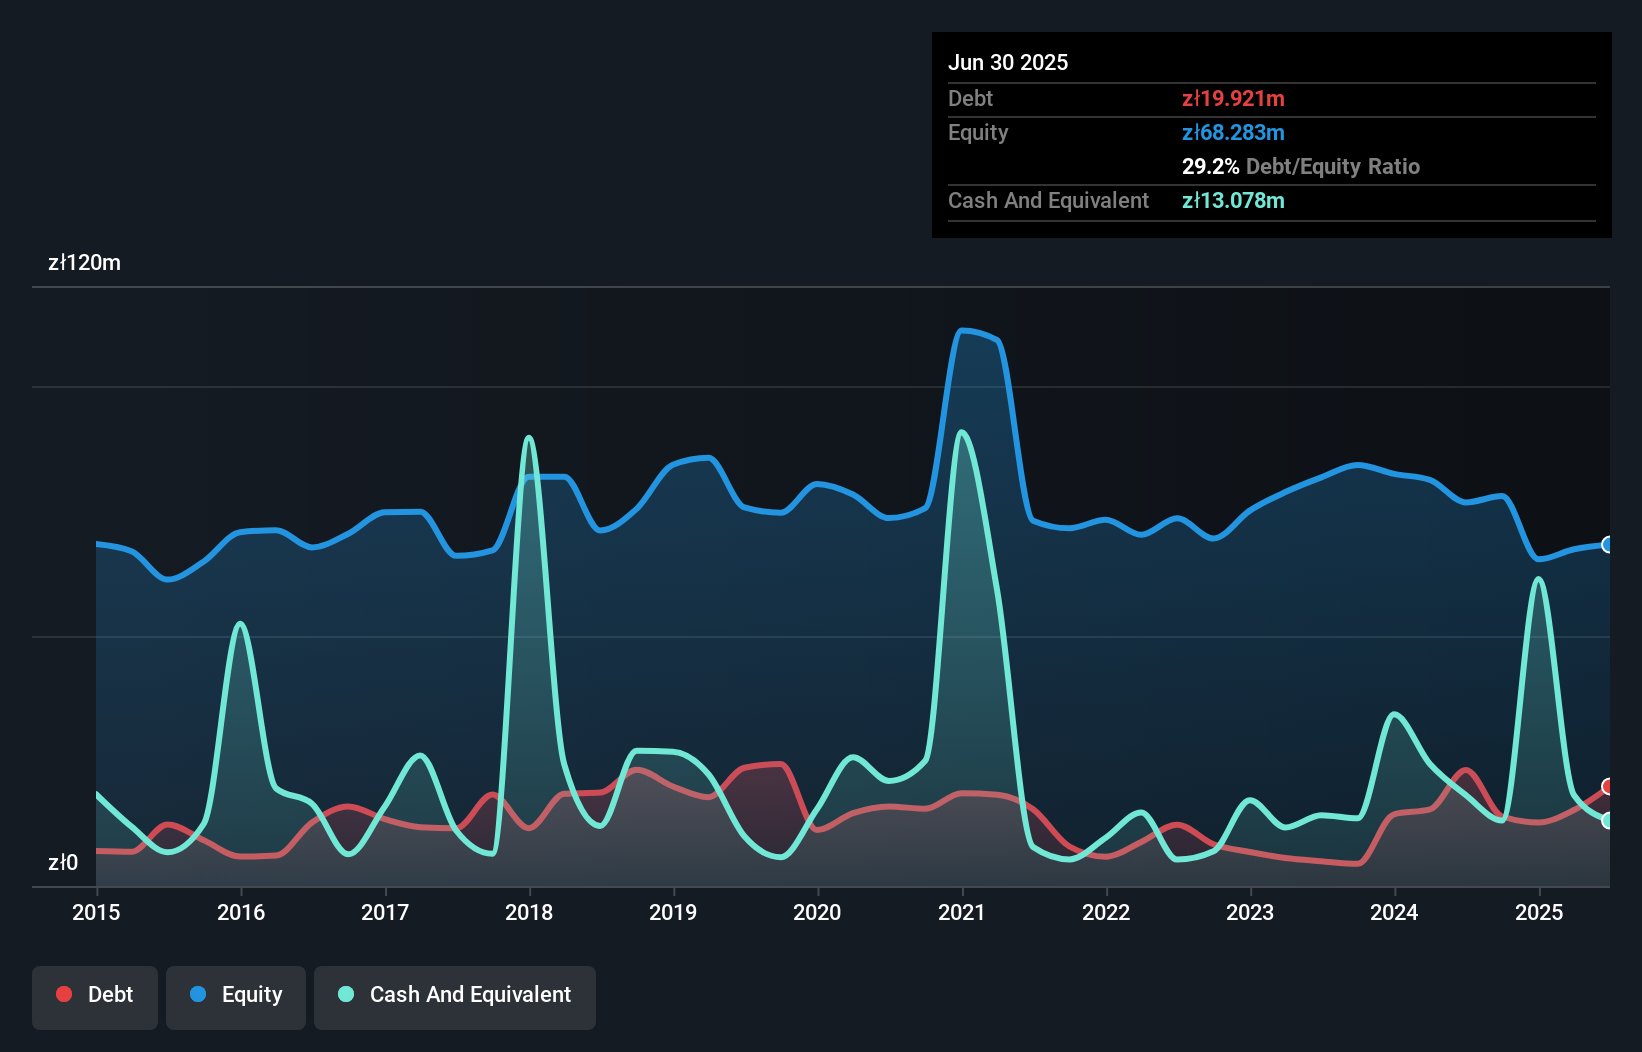Click the 2023 x-axis label
The width and height of the screenshot is (1642, 1052).
coord(1250,912)
